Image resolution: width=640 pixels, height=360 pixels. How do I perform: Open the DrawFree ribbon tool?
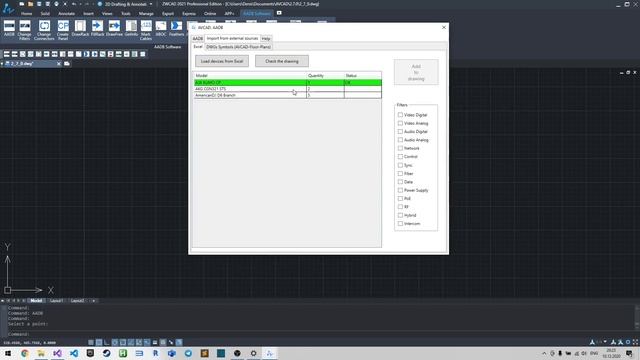114,28
